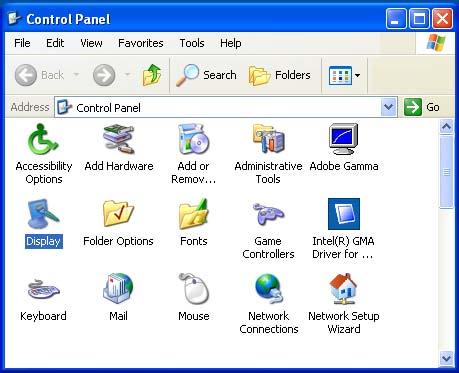Click the 'Add Hardware' label text
Image resolution: width=459 pixels, height=373 pixels.
(119, 166)
